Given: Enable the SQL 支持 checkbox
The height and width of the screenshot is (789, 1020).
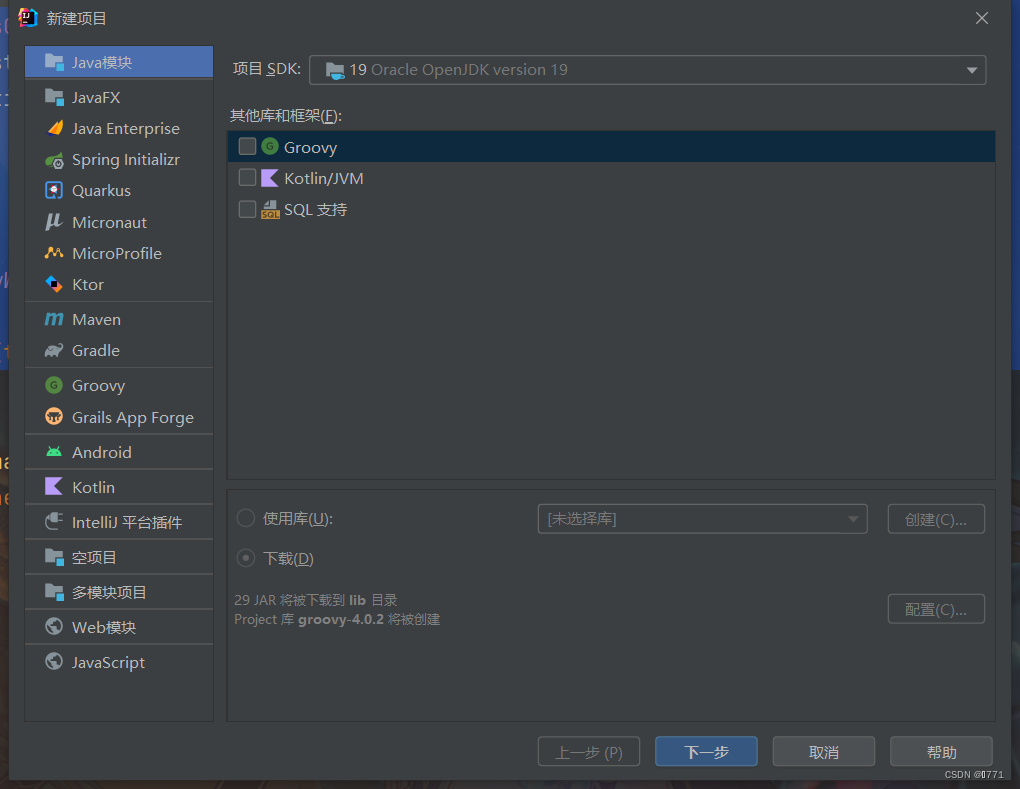Looking at the screenshot, I should [x=247, y=209].
